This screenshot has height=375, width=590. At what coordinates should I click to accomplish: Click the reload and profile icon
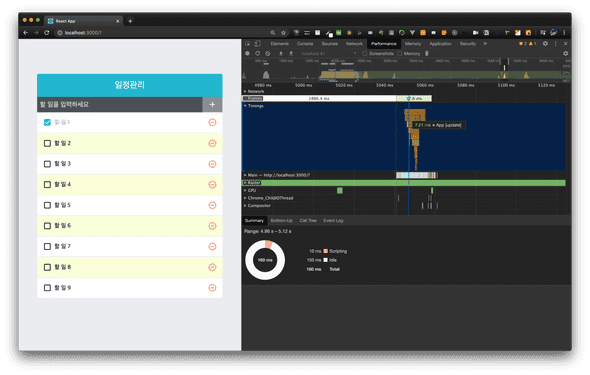(257, 53)
